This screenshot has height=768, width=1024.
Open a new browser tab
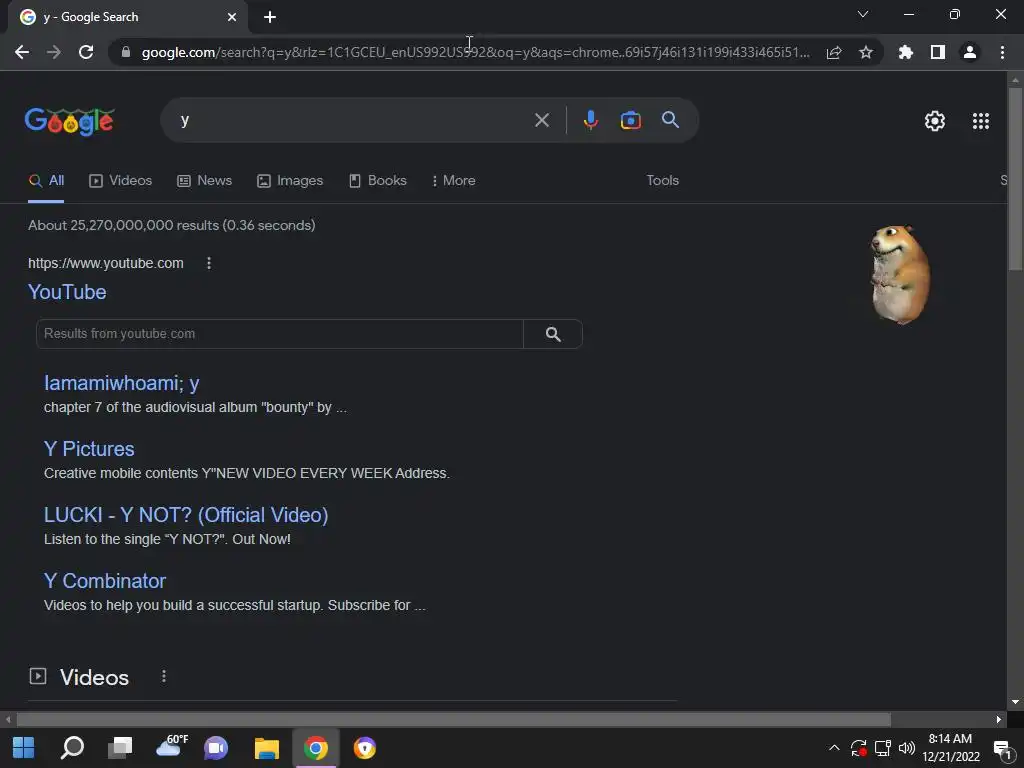(270, 17)
